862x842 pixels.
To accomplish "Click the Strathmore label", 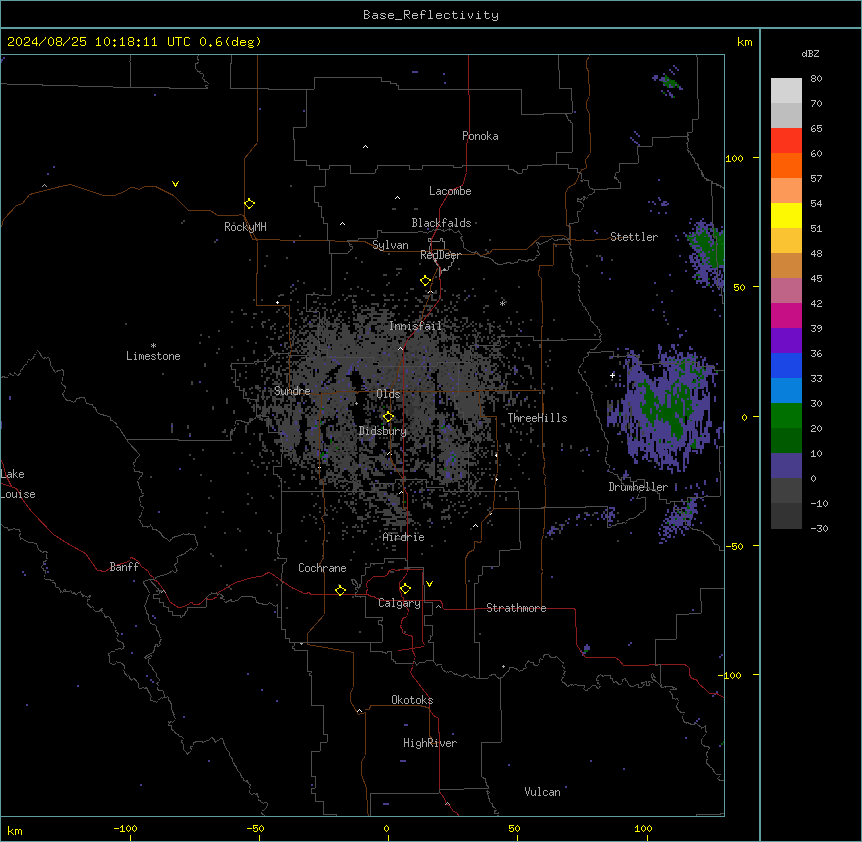I will 516,608.
